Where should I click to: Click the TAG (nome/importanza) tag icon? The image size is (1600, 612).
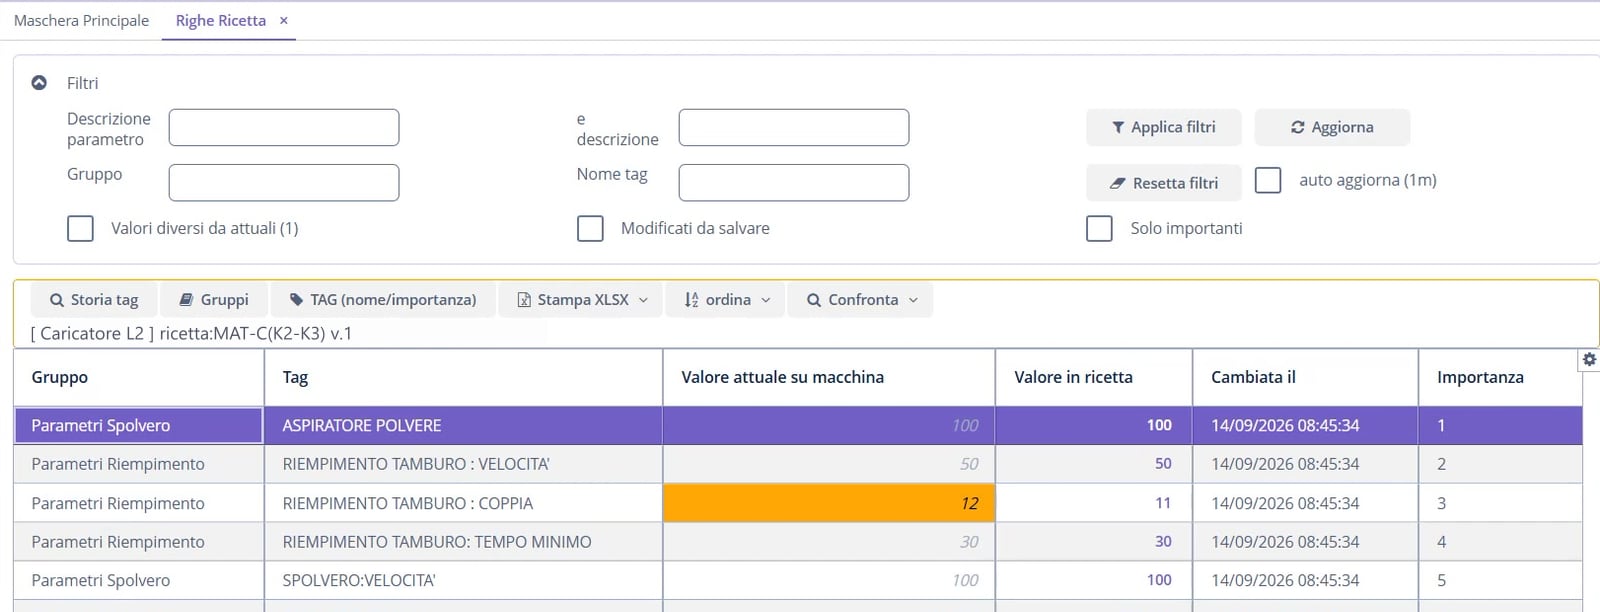tap(296, 300)
